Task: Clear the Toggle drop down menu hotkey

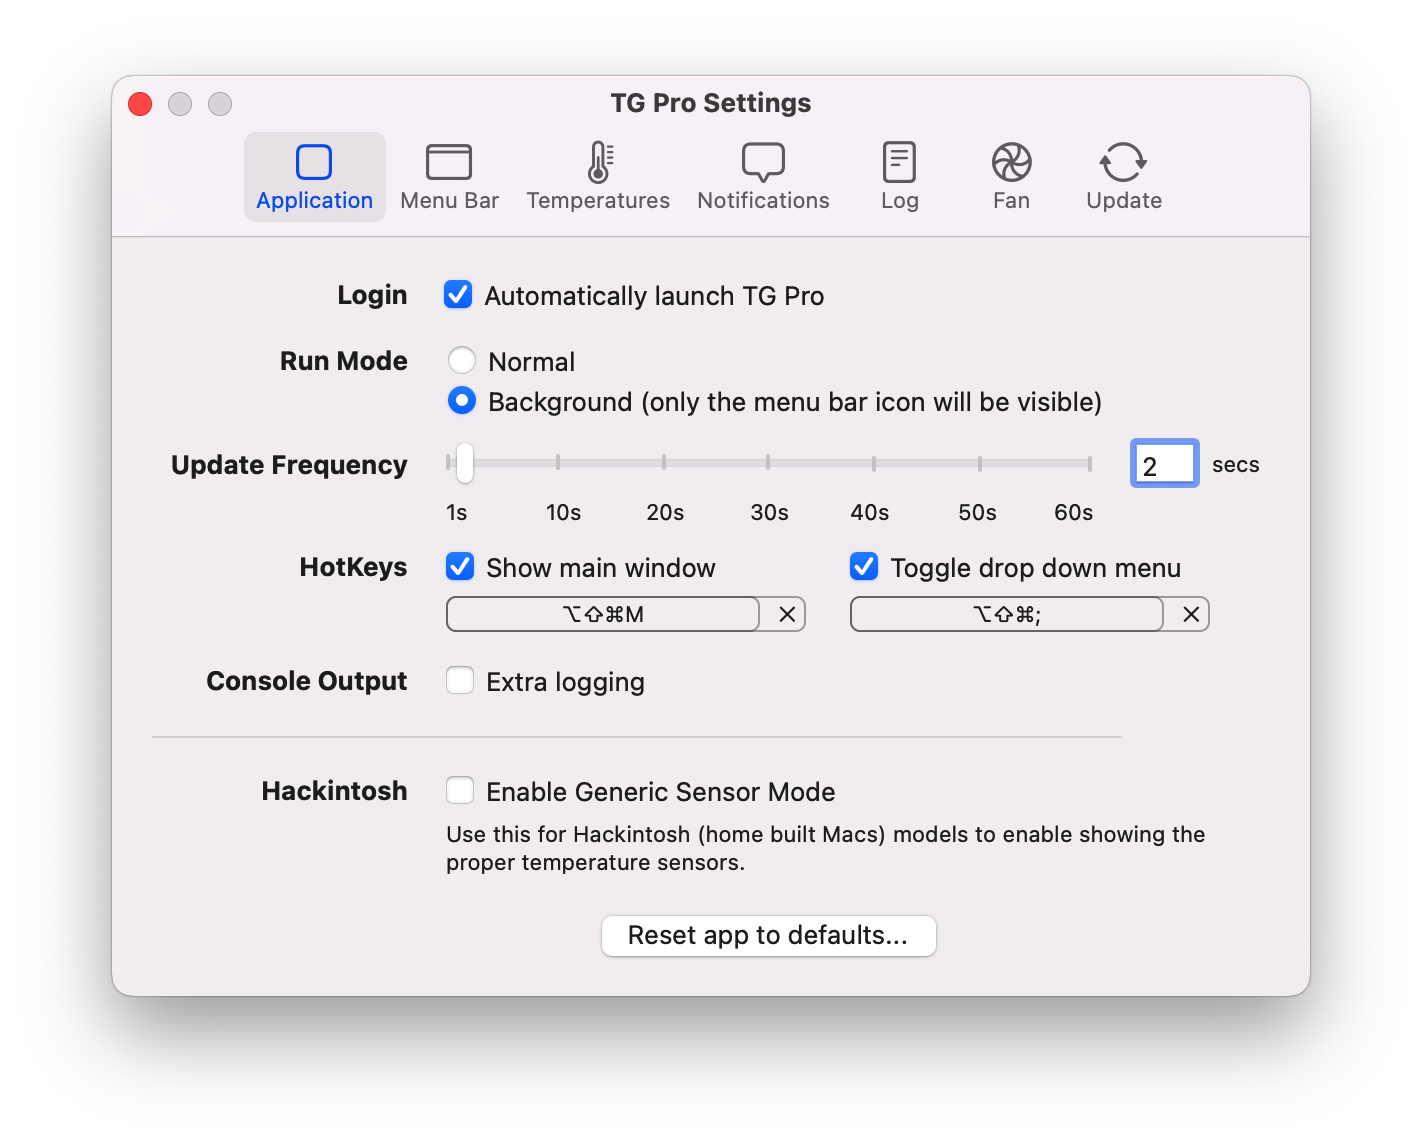Action: pos(1190,614)
